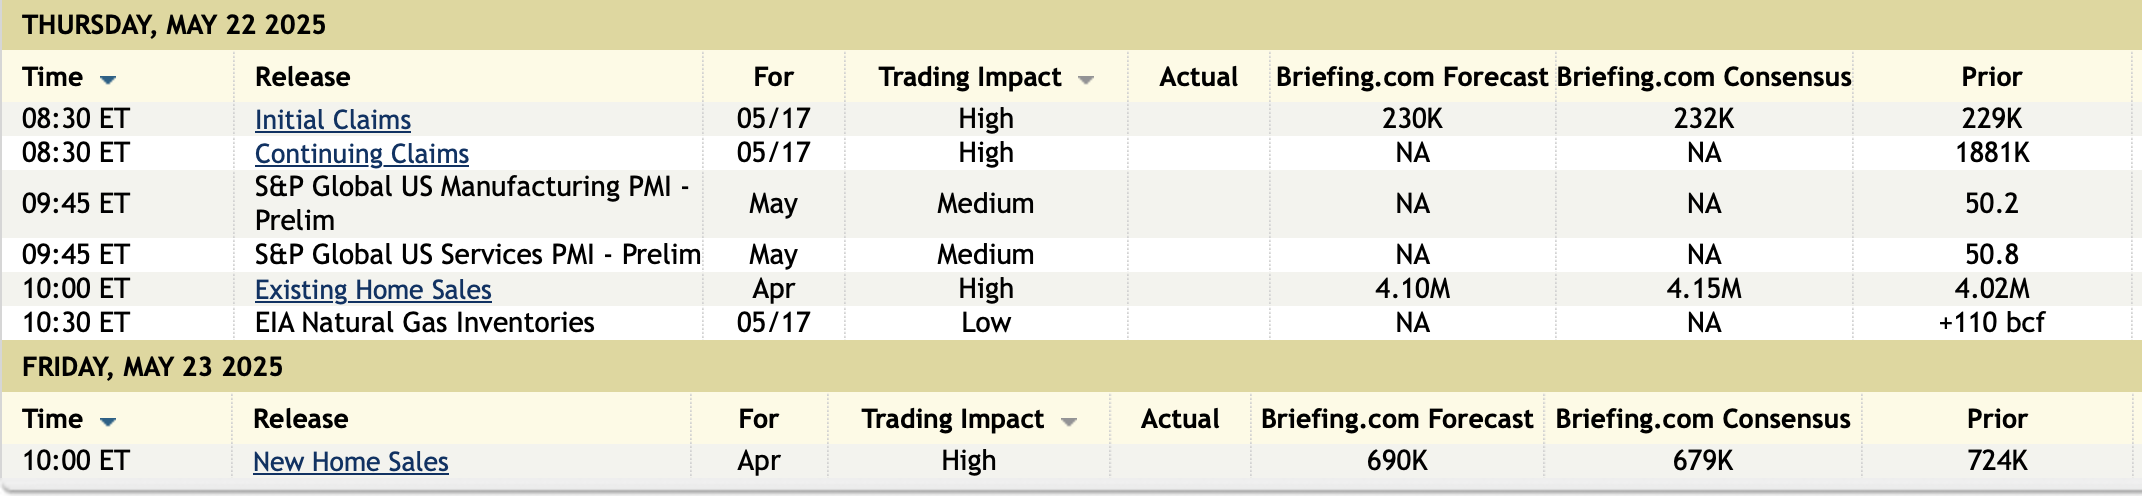Click New Home Sales consensus 679K

click(x=1702, y=461)
